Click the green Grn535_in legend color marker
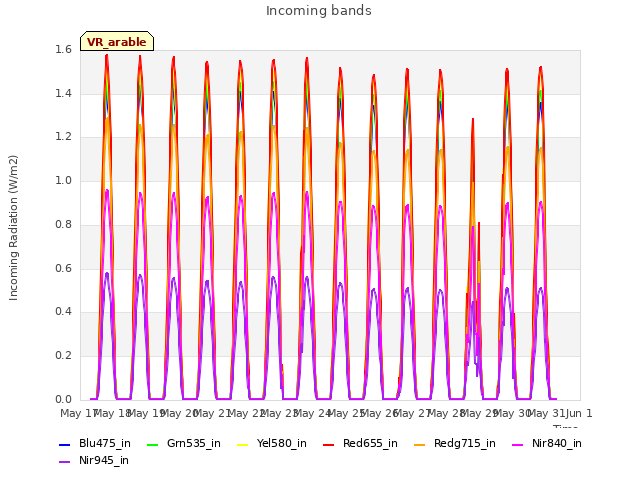 pyautogui.click(x=152, y=444)
